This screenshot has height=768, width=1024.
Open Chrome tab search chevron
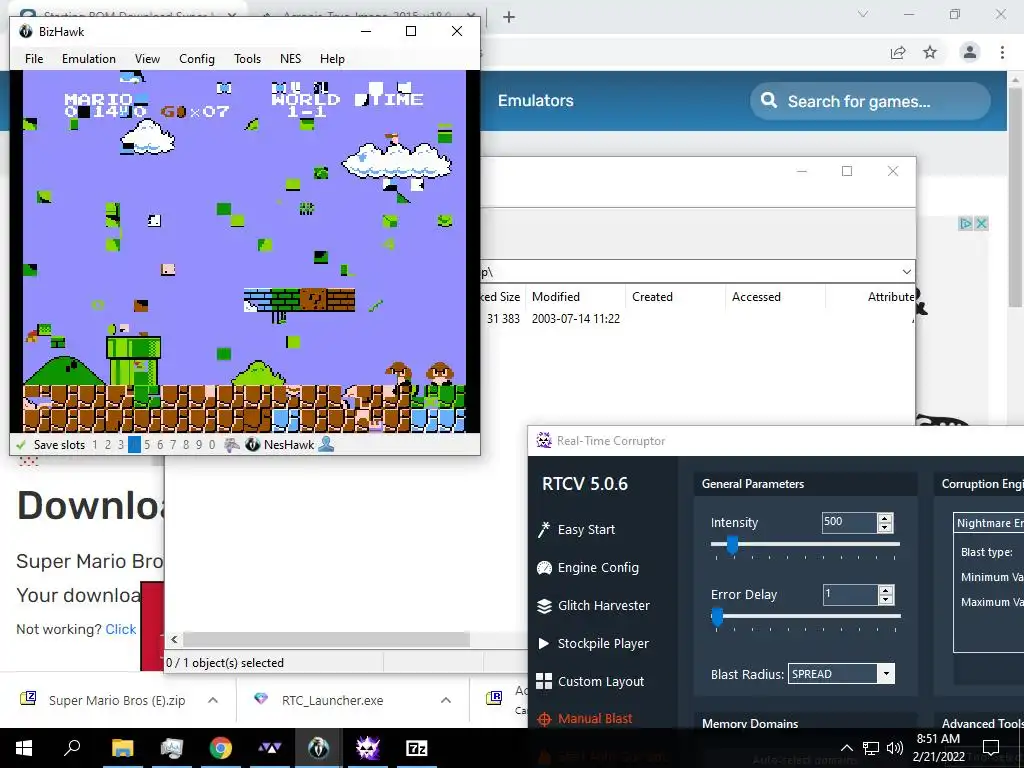863,14
